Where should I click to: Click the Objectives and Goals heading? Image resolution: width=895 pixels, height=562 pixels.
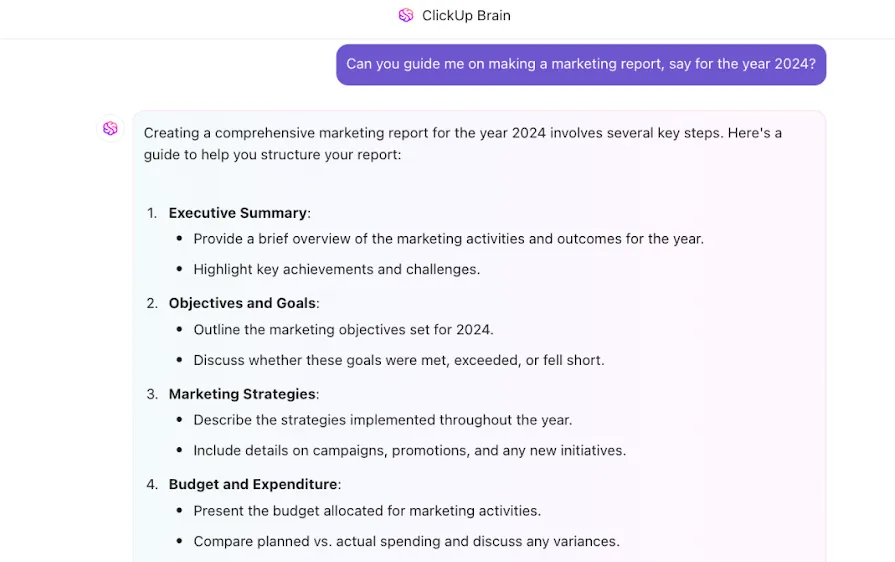coord(242,303)
